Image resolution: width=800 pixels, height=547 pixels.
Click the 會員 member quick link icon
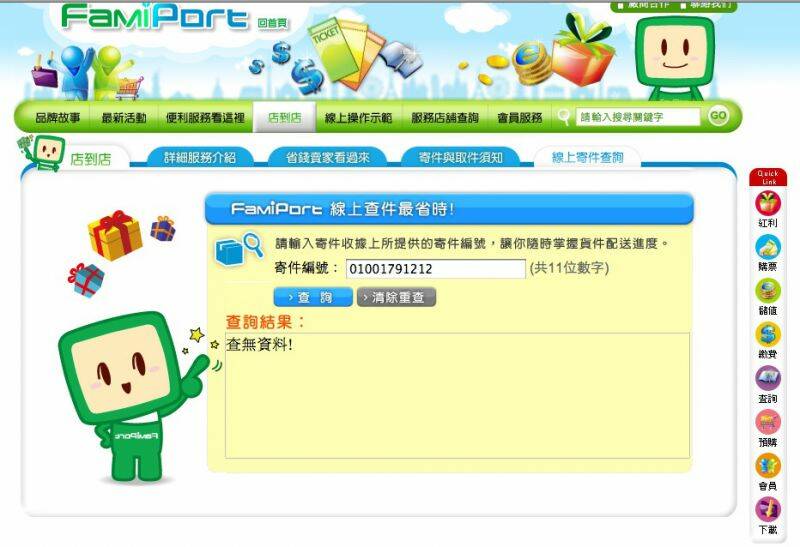(768, 467)
